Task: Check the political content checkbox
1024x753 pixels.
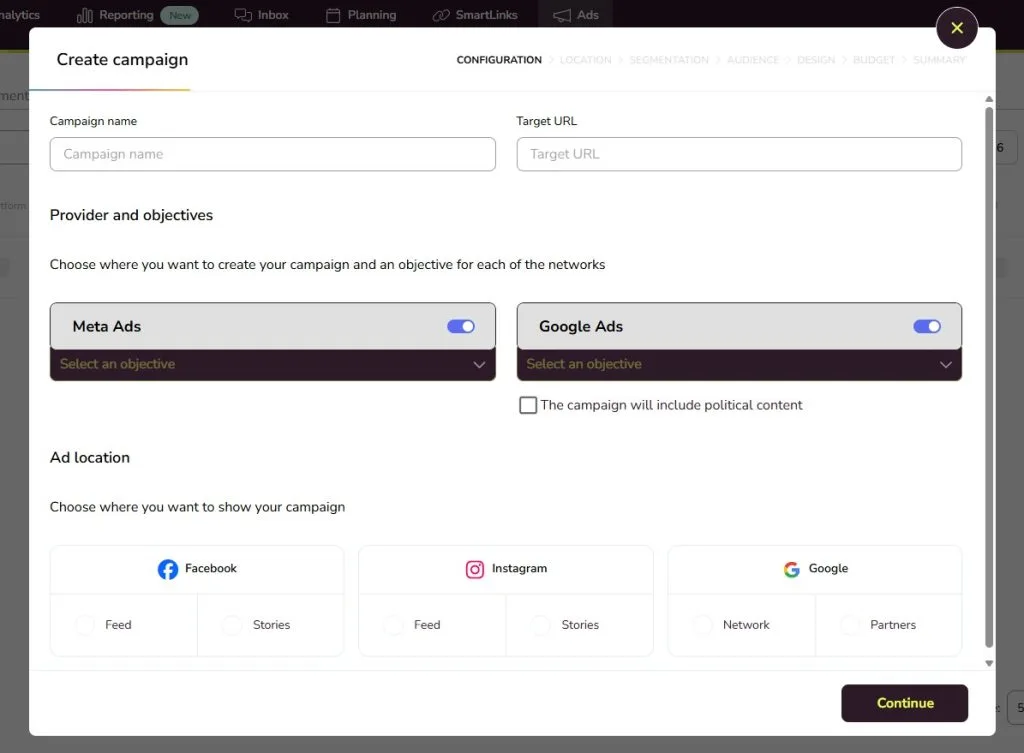Action: (x=528, y=405)
